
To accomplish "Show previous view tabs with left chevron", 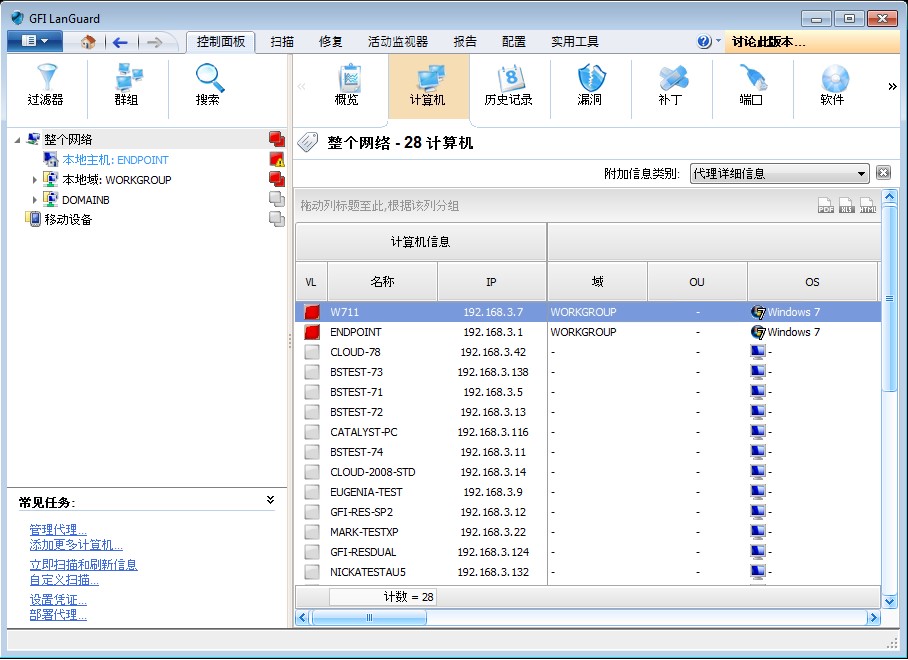I will tap(301, 86).
